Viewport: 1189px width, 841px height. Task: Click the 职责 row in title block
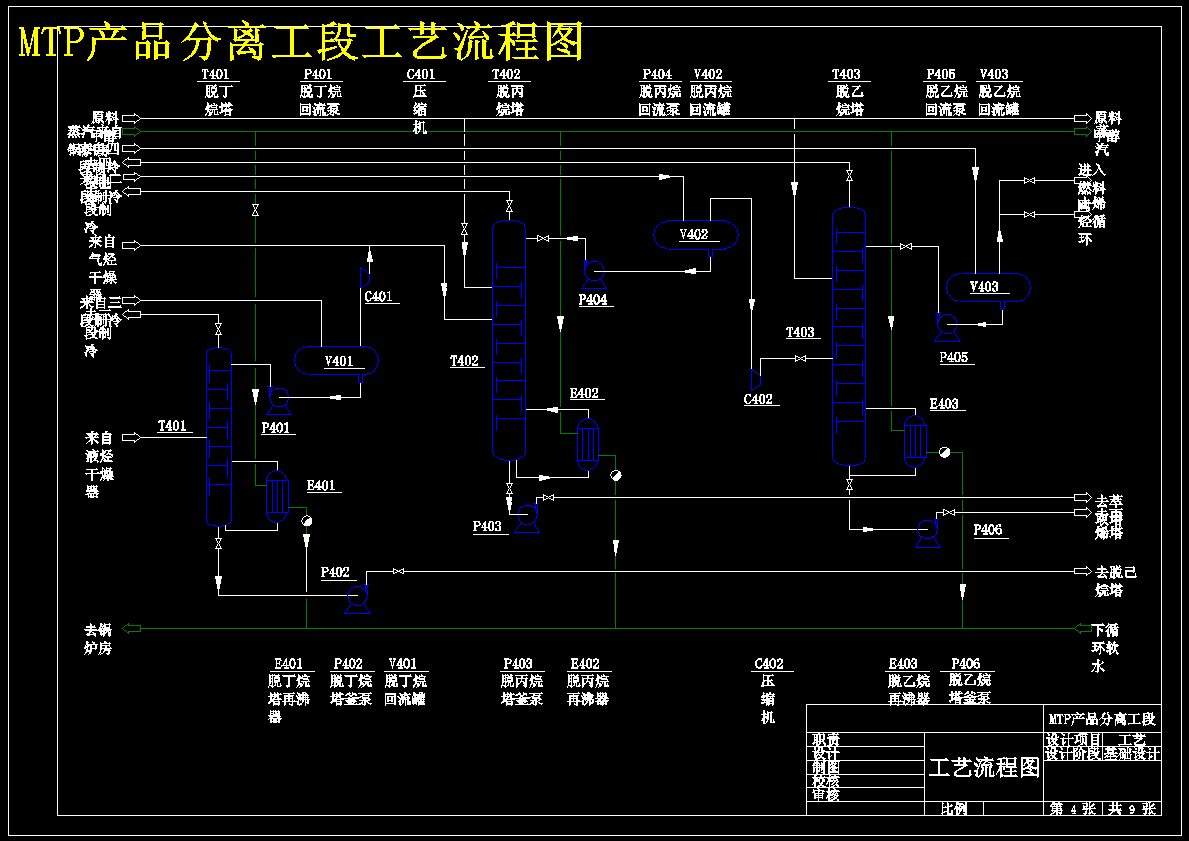coord(866,739)
